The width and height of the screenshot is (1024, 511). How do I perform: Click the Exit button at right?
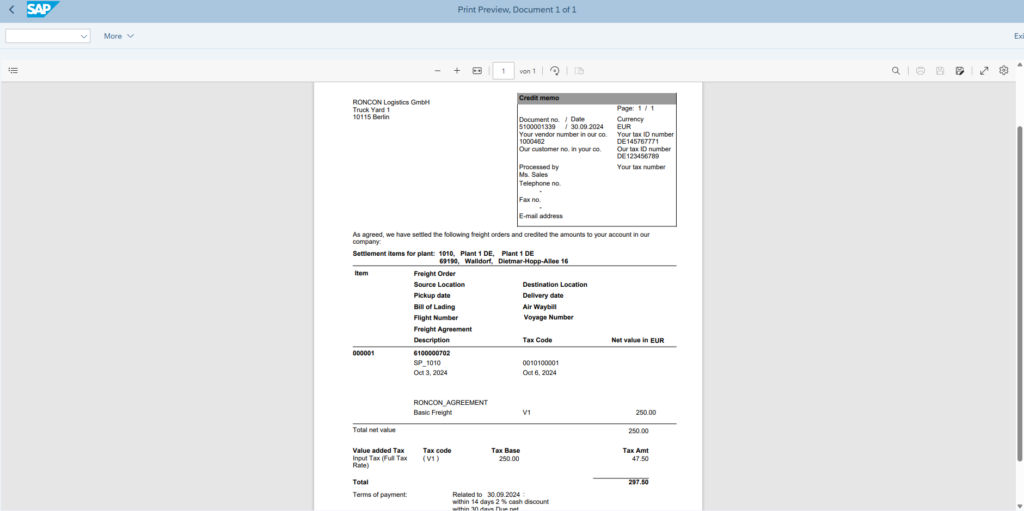point(1018,36)
